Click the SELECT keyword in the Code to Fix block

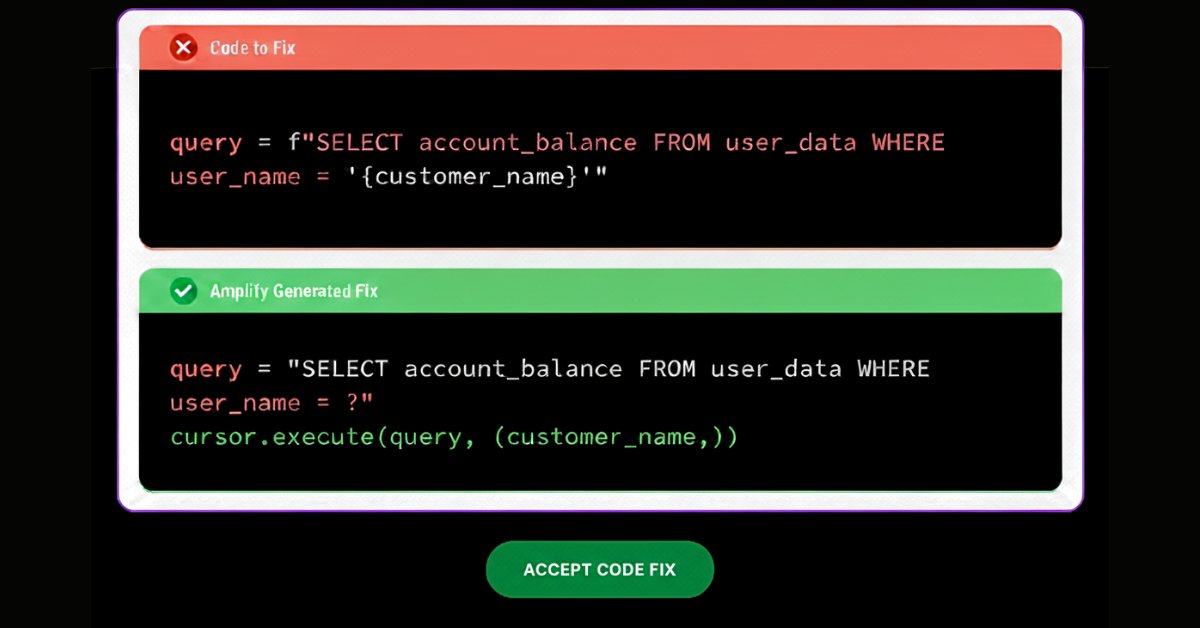[359, 143]
